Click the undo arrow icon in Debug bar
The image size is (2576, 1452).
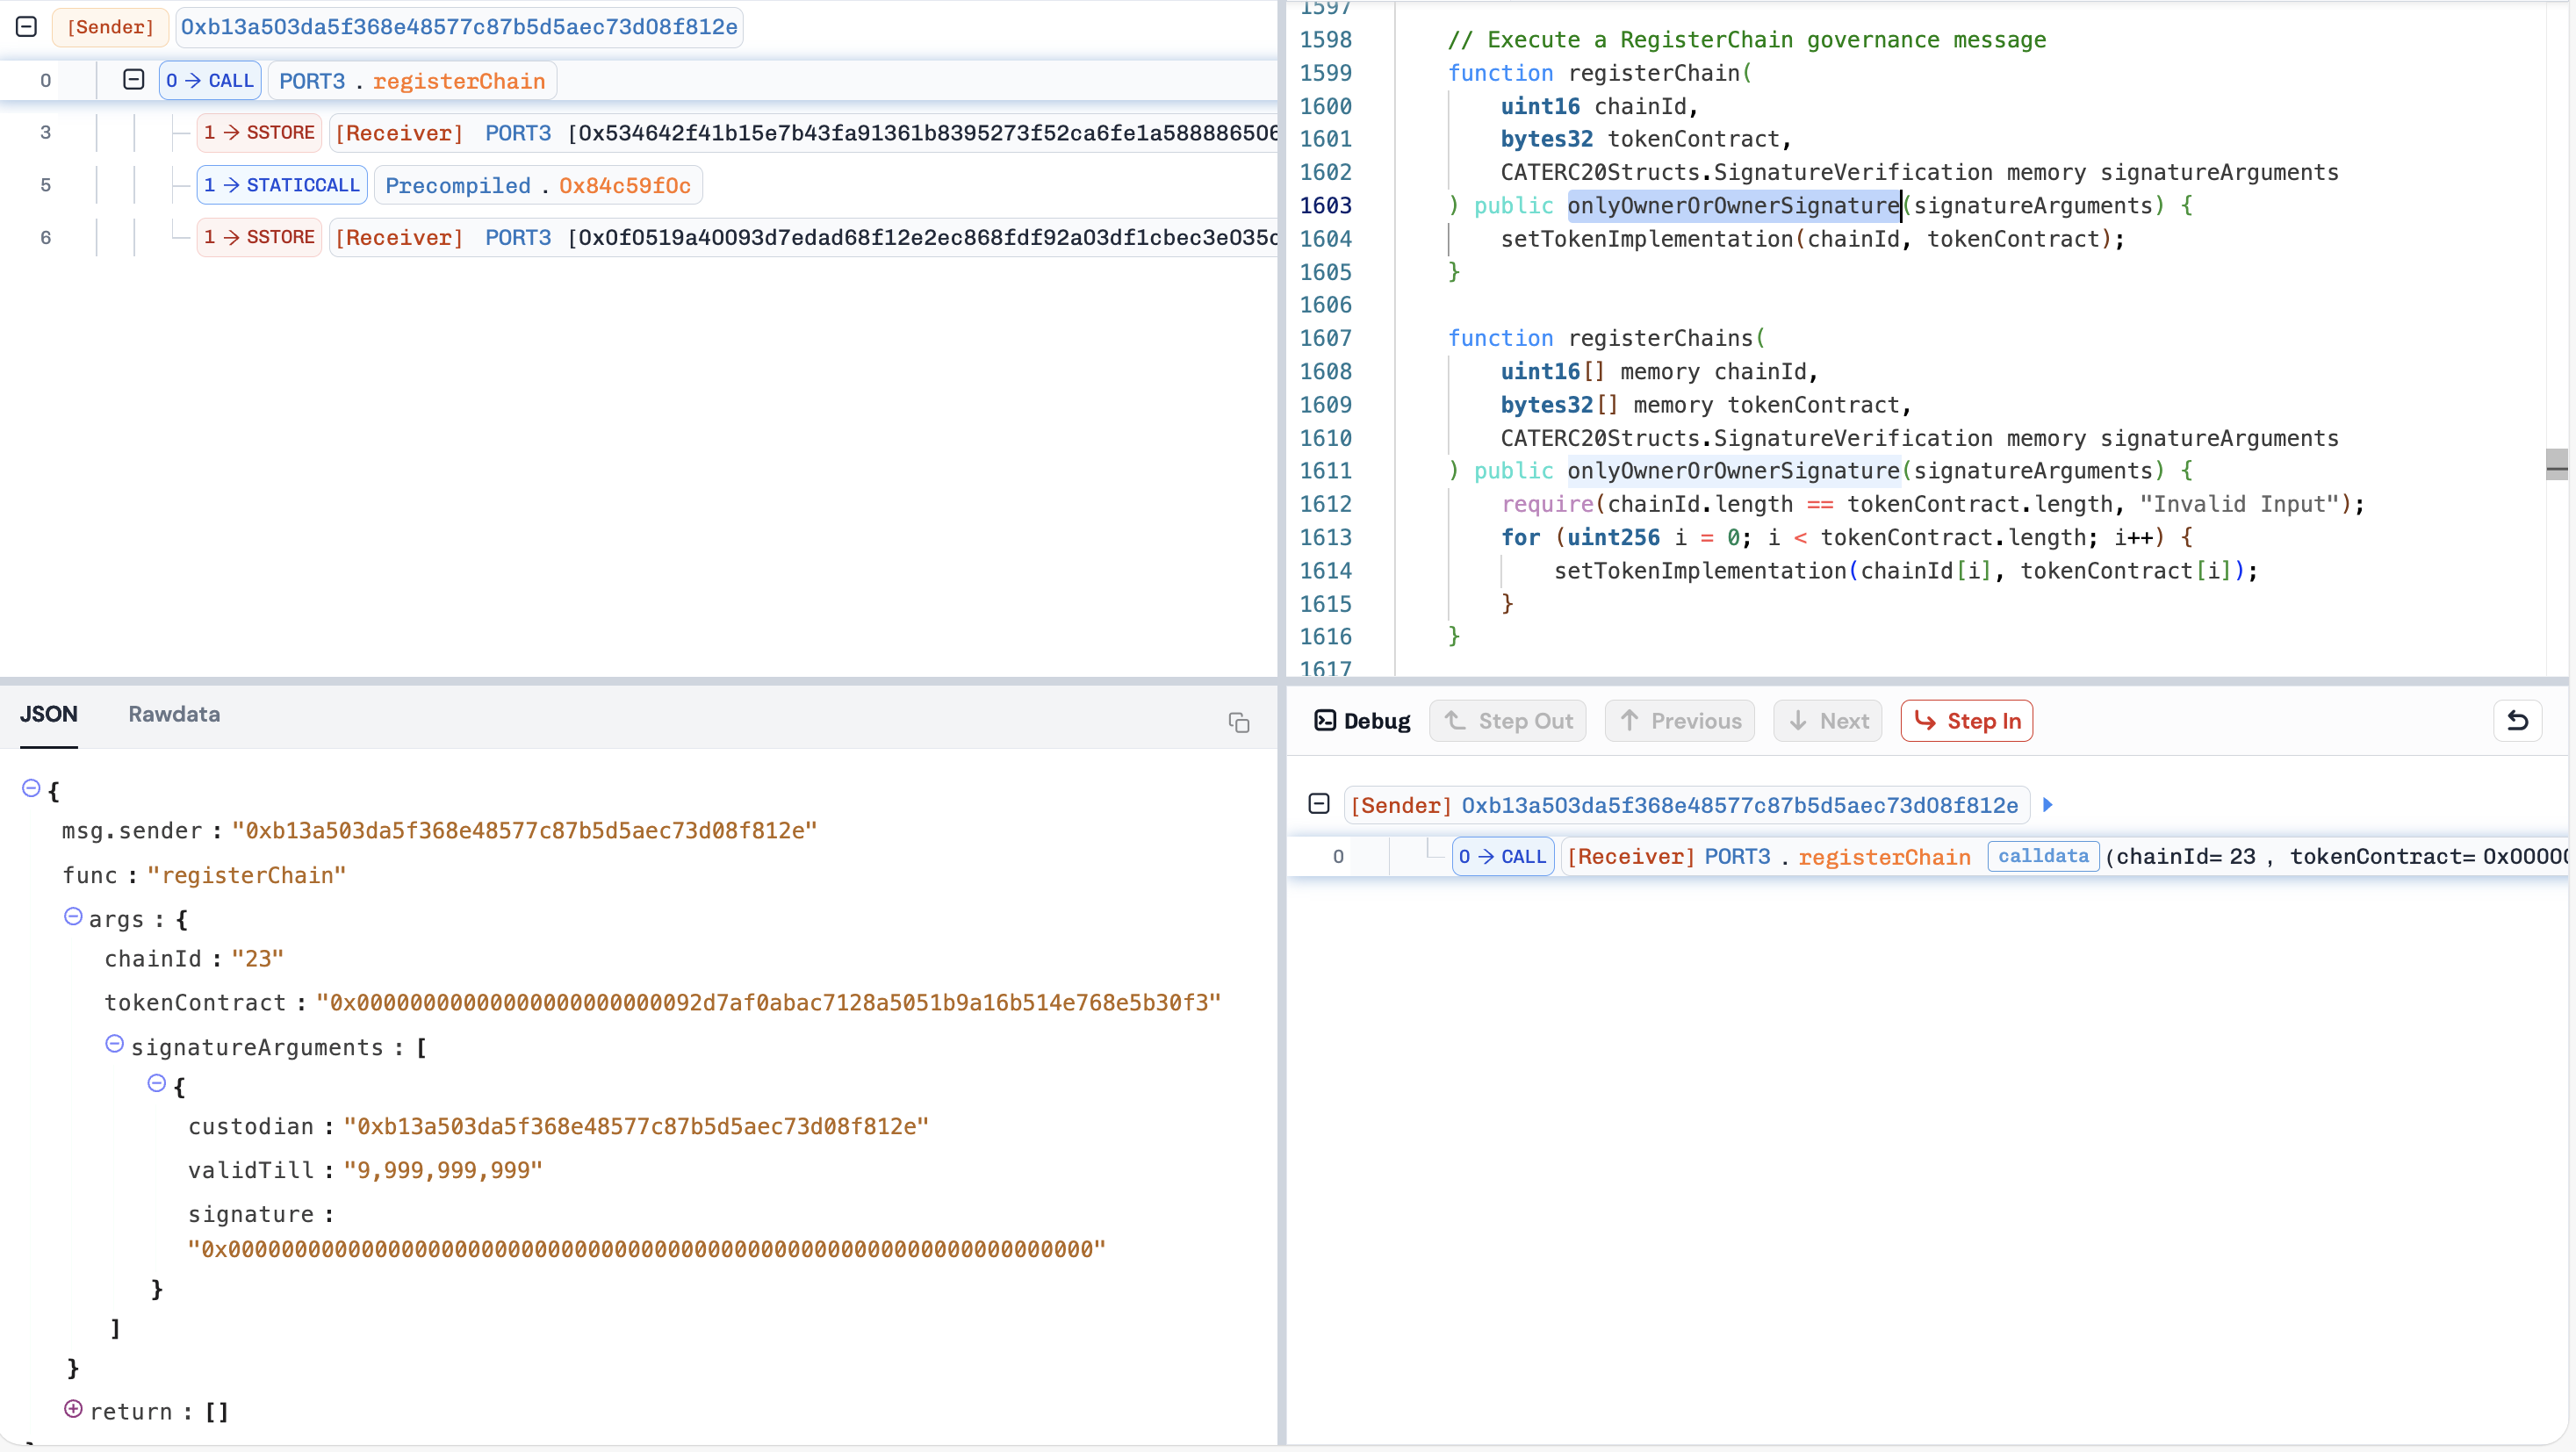[2517, 721]
